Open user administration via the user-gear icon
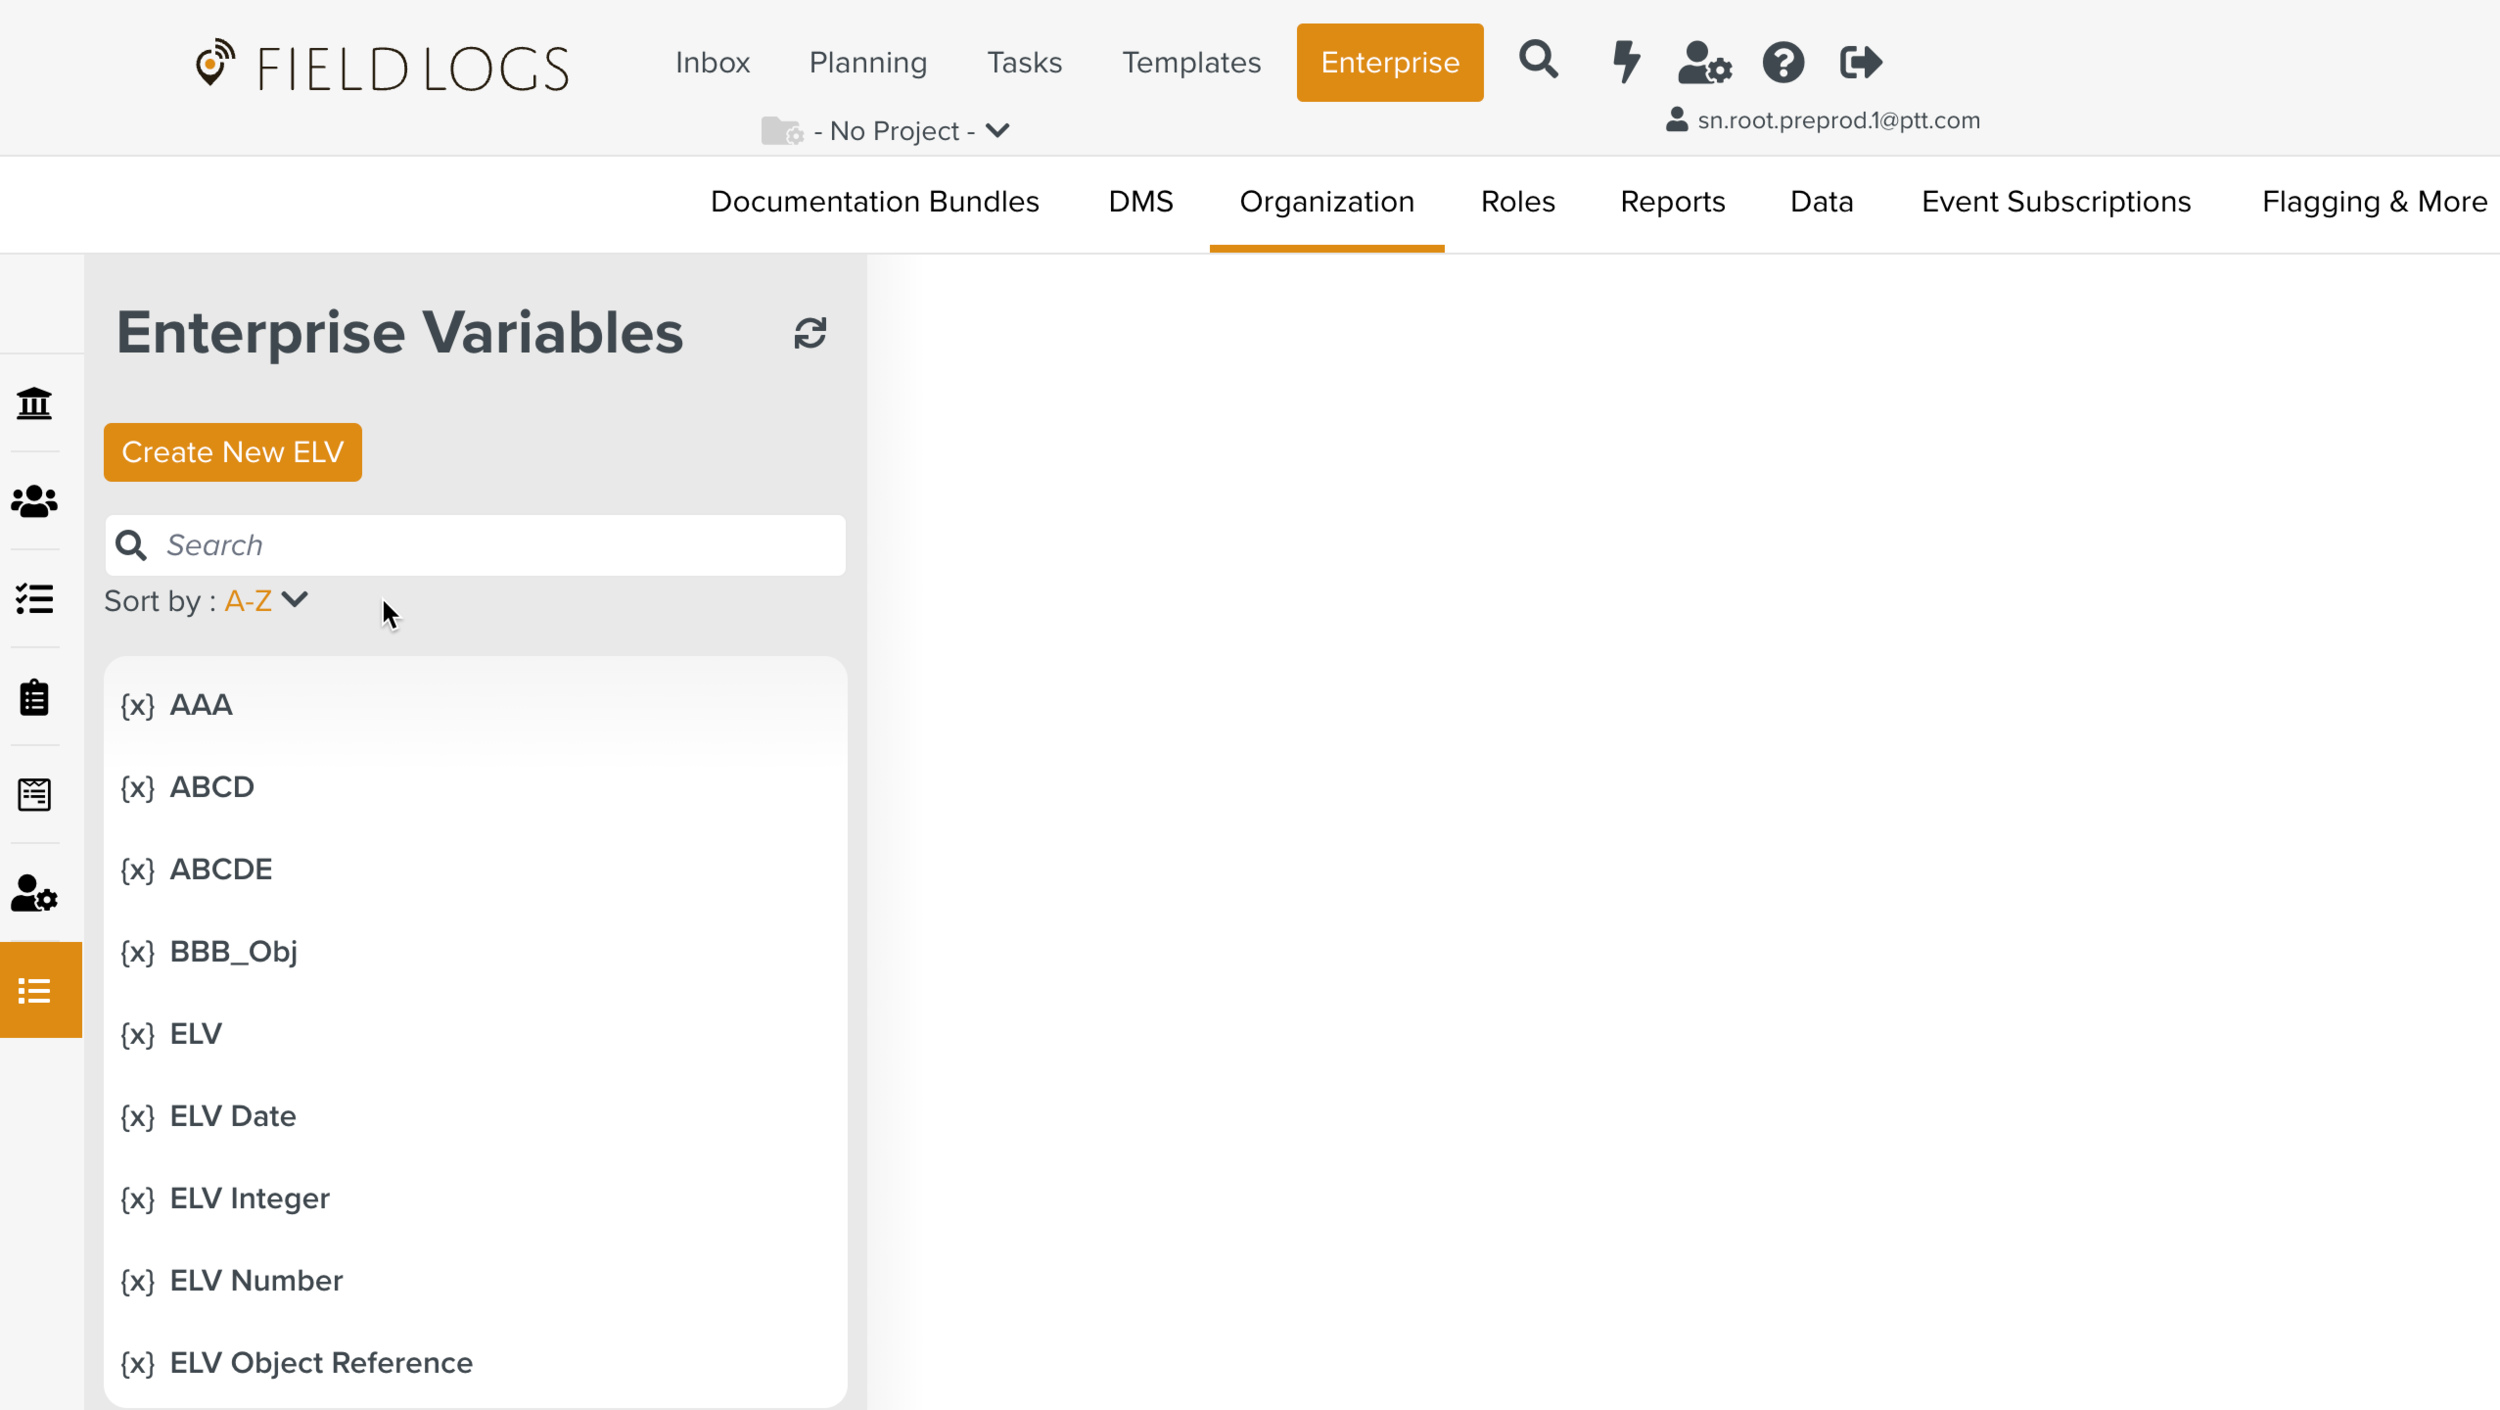 click(1704, 63)
